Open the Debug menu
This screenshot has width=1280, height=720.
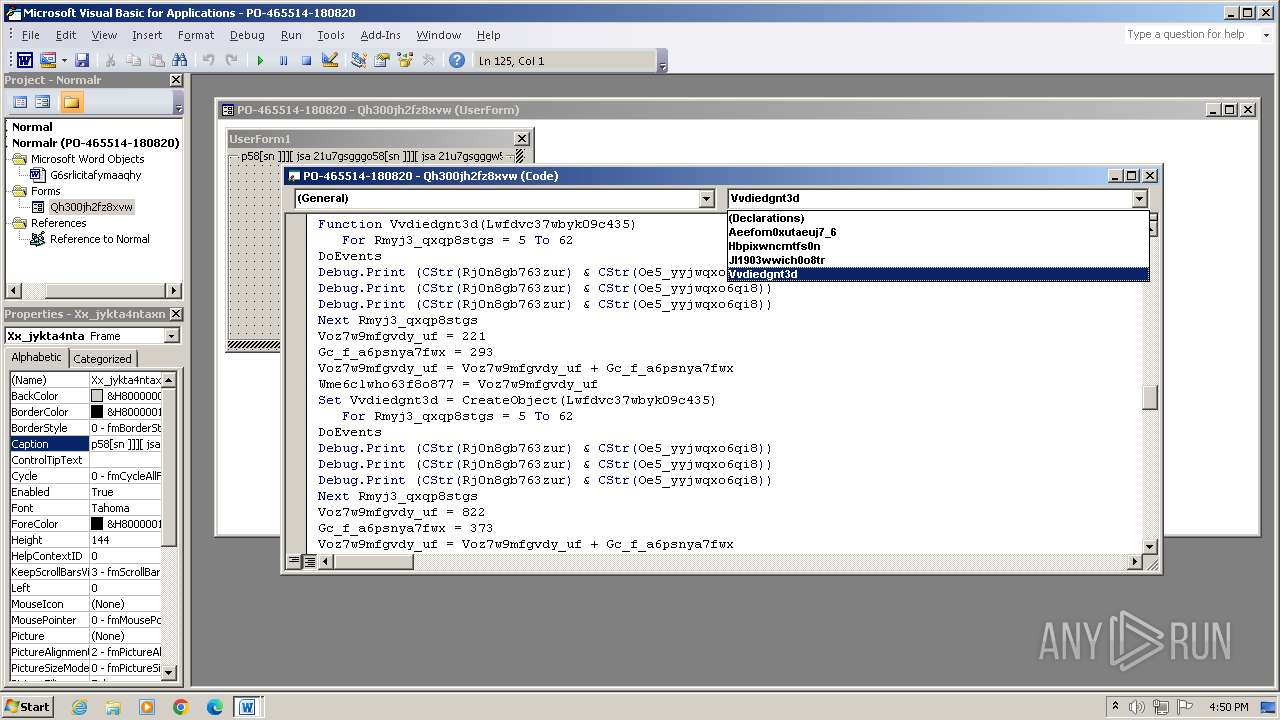(247, 35)
